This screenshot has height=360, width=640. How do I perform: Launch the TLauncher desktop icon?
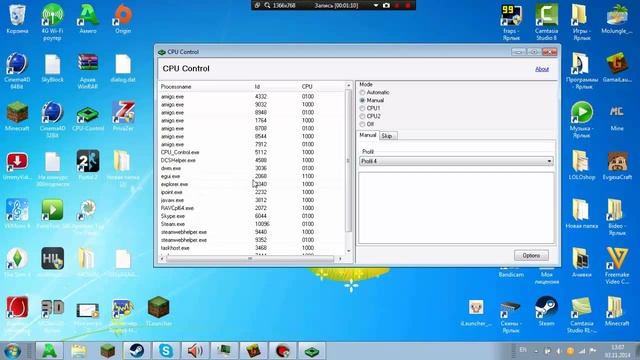158,311
